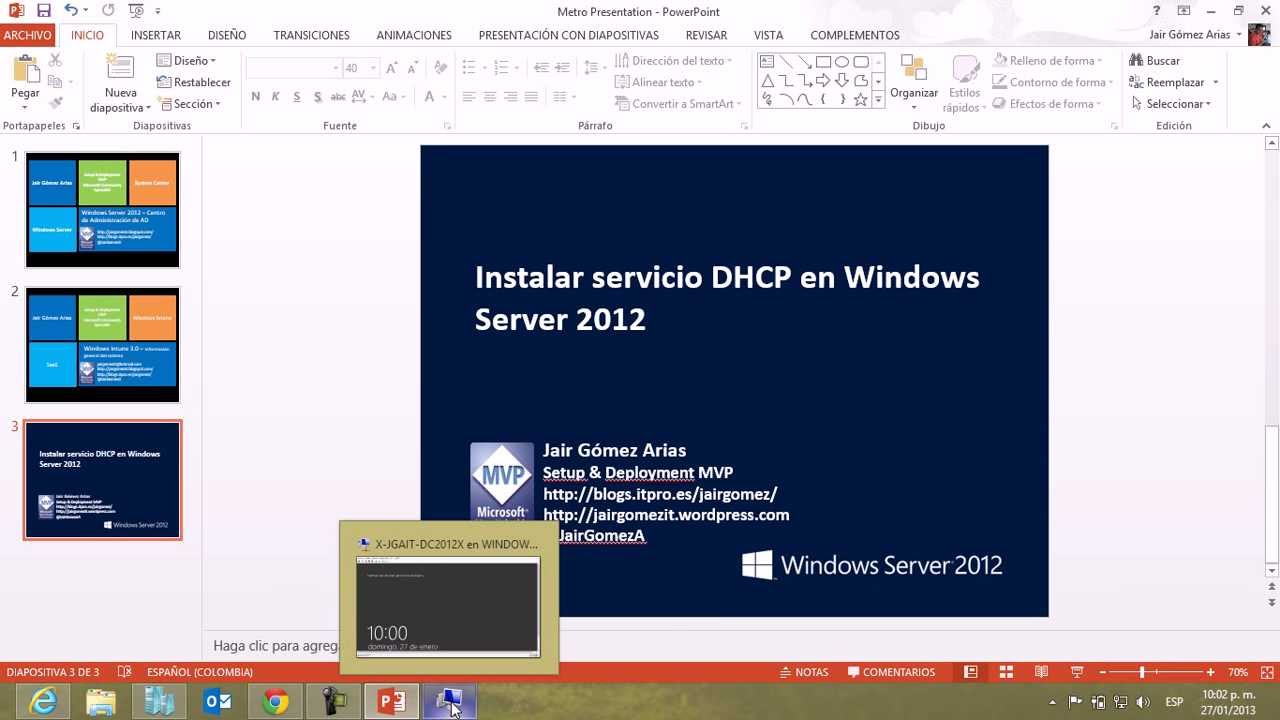Click the Redo arrow in quick access toolbar
The image size is (1280, 720).
(107, 11)
